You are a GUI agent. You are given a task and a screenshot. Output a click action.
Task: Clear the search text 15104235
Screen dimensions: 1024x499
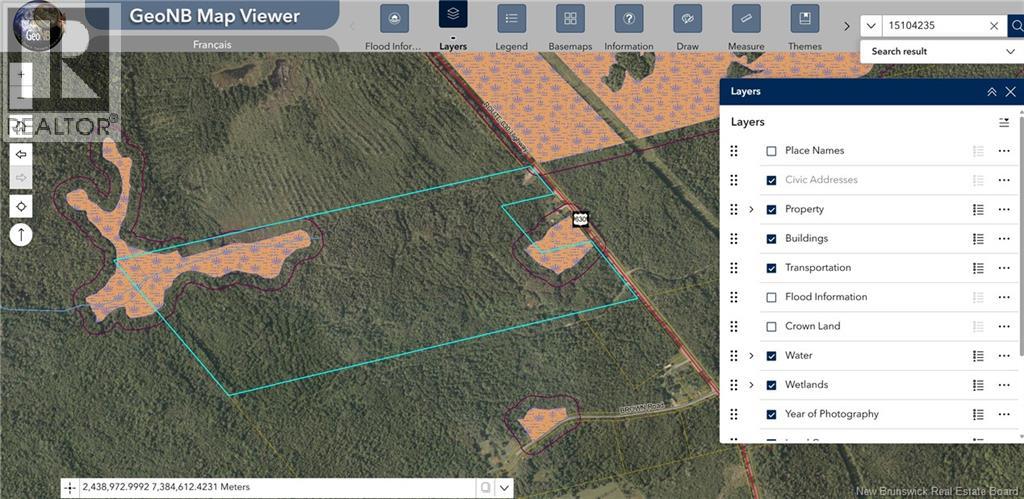tap(994, 26)
